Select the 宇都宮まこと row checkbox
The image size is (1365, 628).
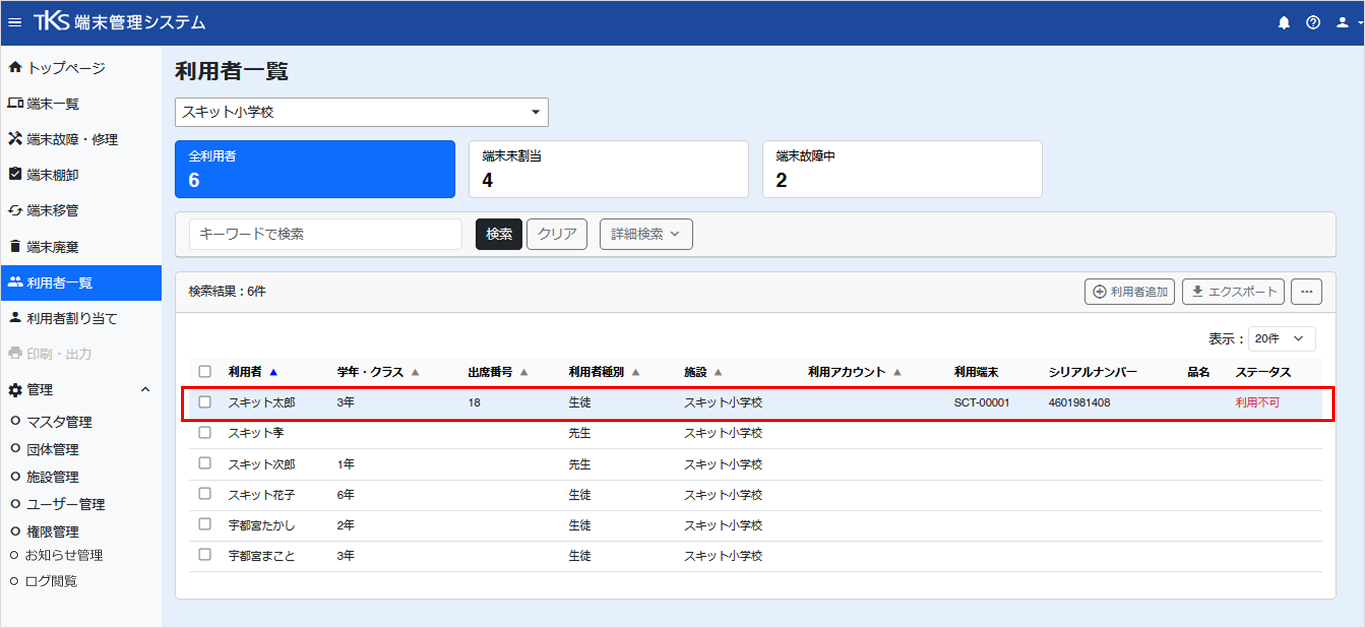pyautogui.click(x=205, y=554)
